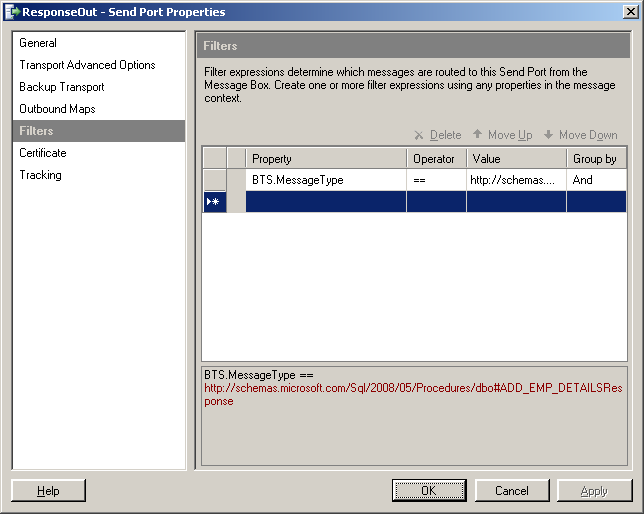Click the send port icon in title bar
The image size is (644, 514).
[x=12, y=12]
